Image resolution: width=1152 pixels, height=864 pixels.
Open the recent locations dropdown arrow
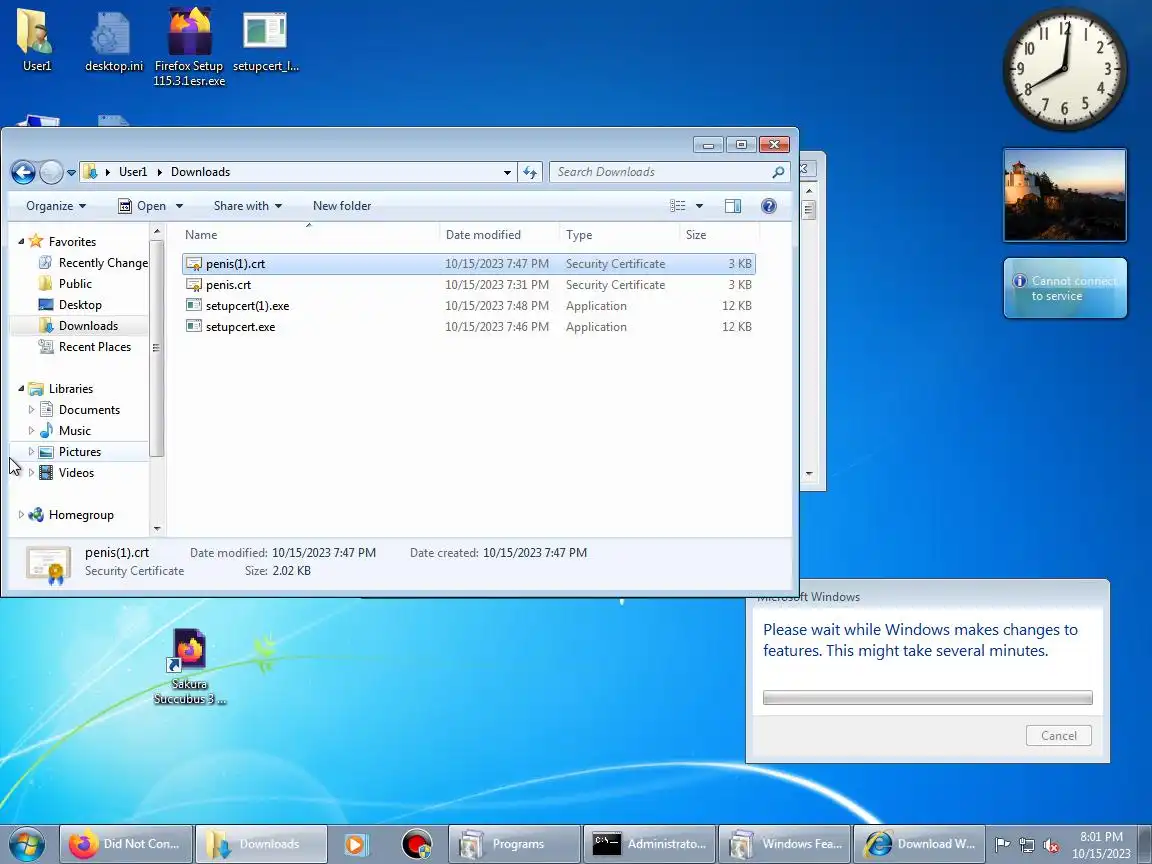pyautogui.click(x=71, y=173)
